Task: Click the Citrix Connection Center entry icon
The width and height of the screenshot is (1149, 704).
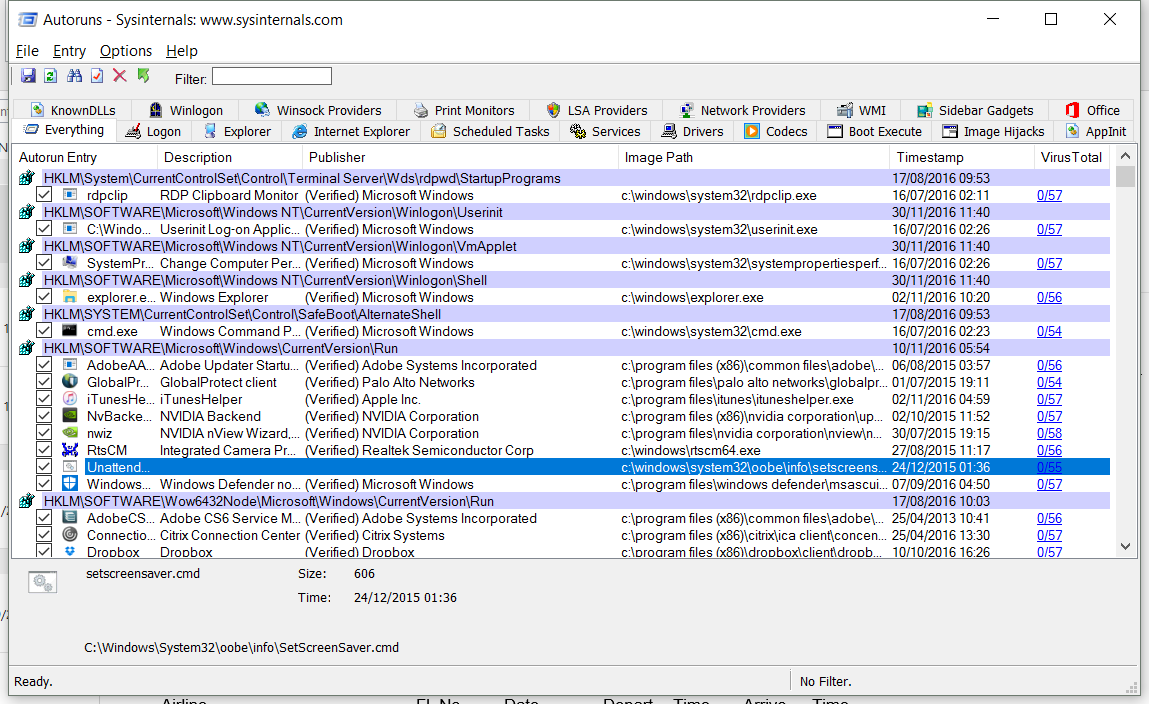Action: (70, 535)
